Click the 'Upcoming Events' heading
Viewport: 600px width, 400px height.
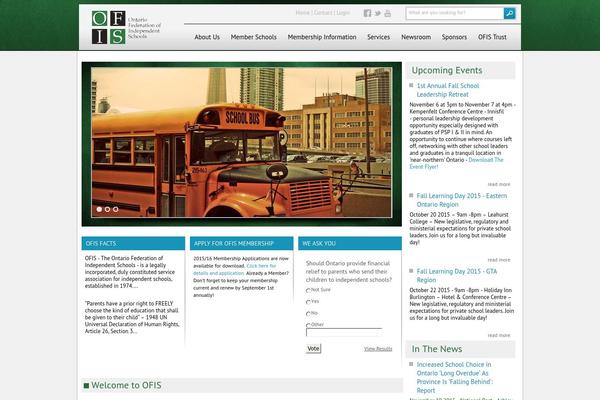447,70
